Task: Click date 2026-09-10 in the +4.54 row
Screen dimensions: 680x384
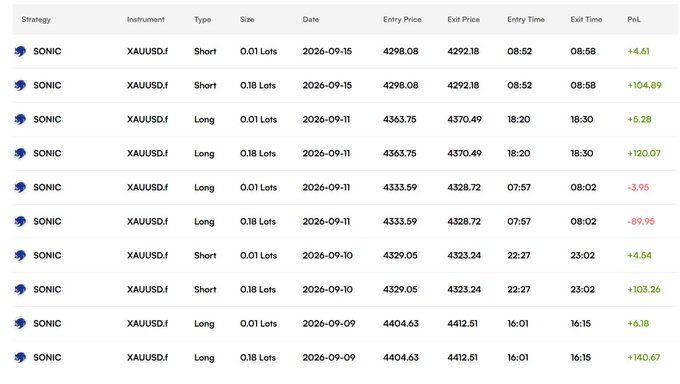Action: (328, 256)
